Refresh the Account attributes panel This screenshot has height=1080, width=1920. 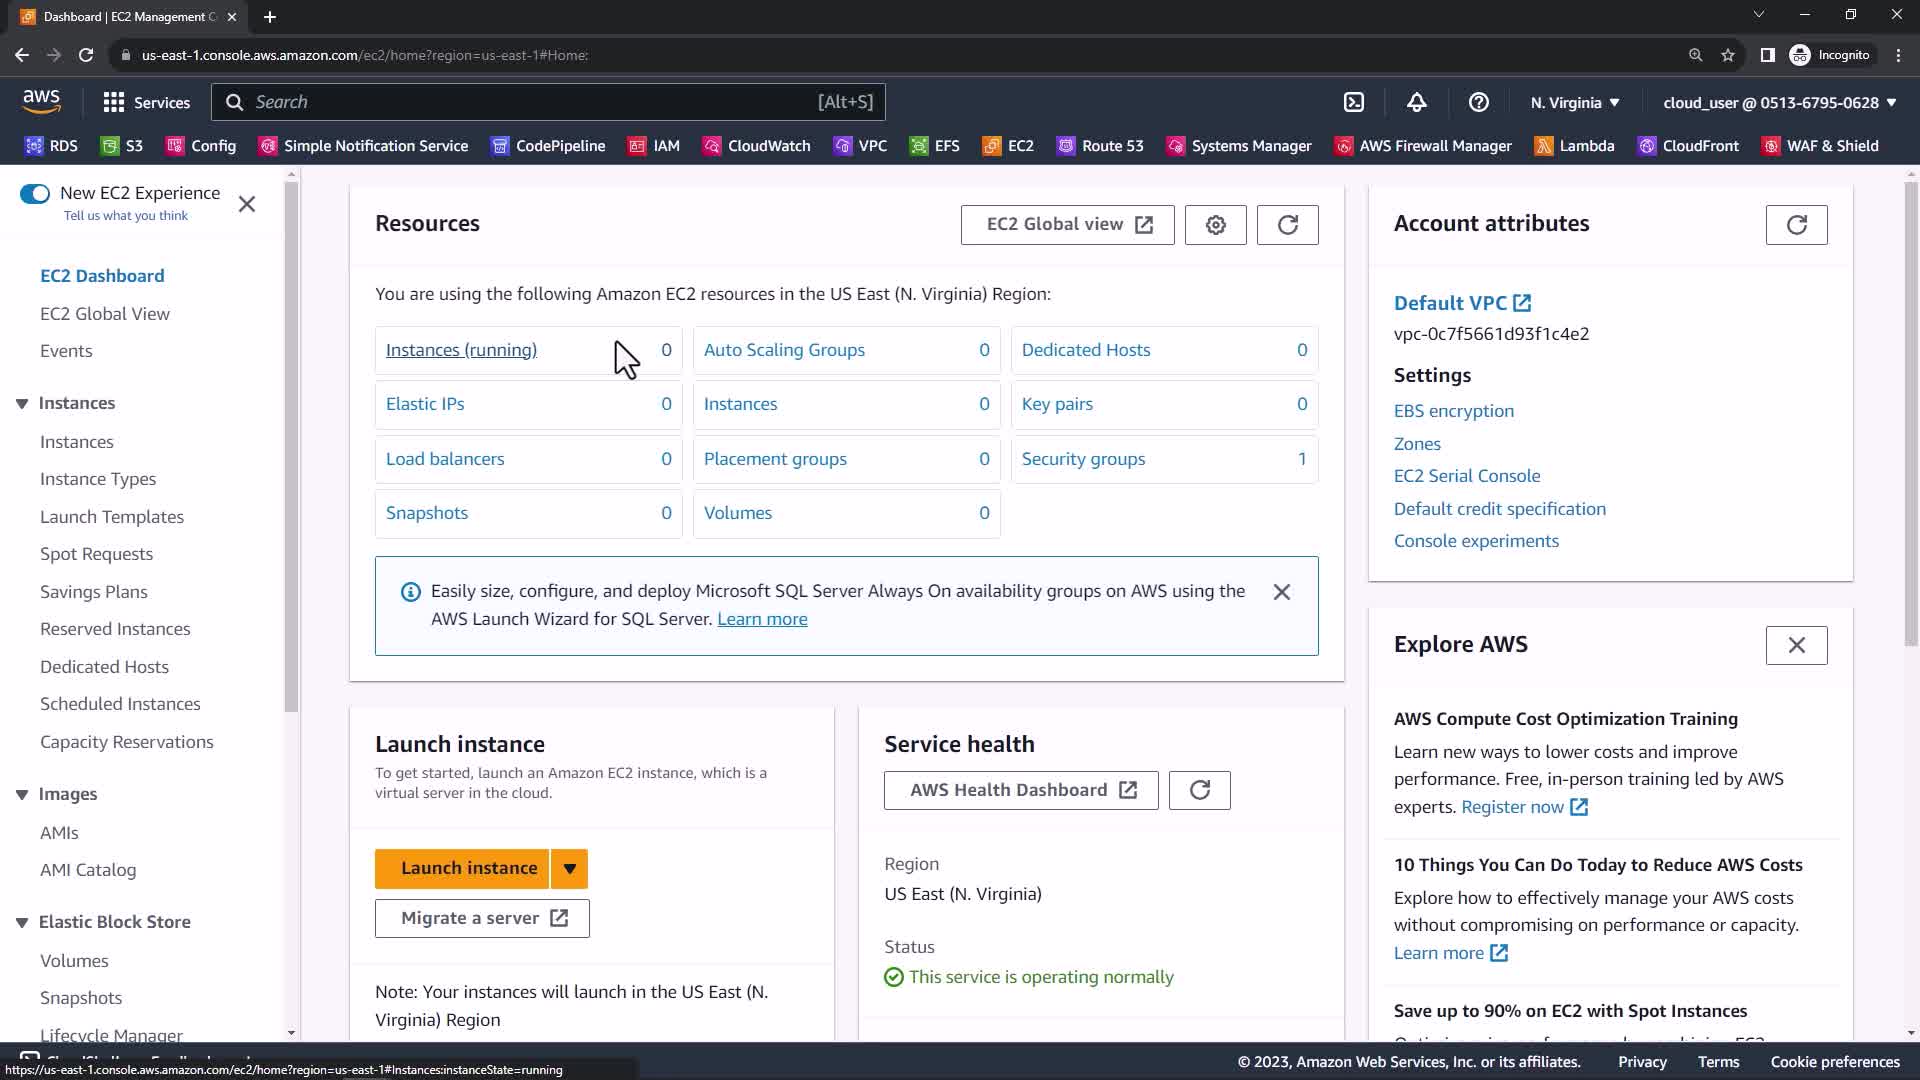1796,225
